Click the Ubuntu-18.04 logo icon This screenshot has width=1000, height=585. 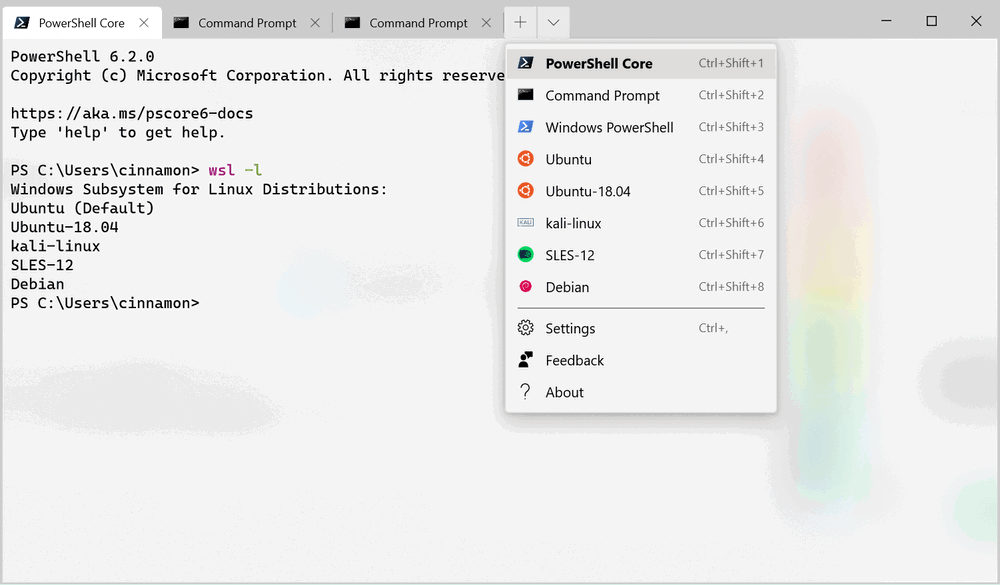[525, 191]
